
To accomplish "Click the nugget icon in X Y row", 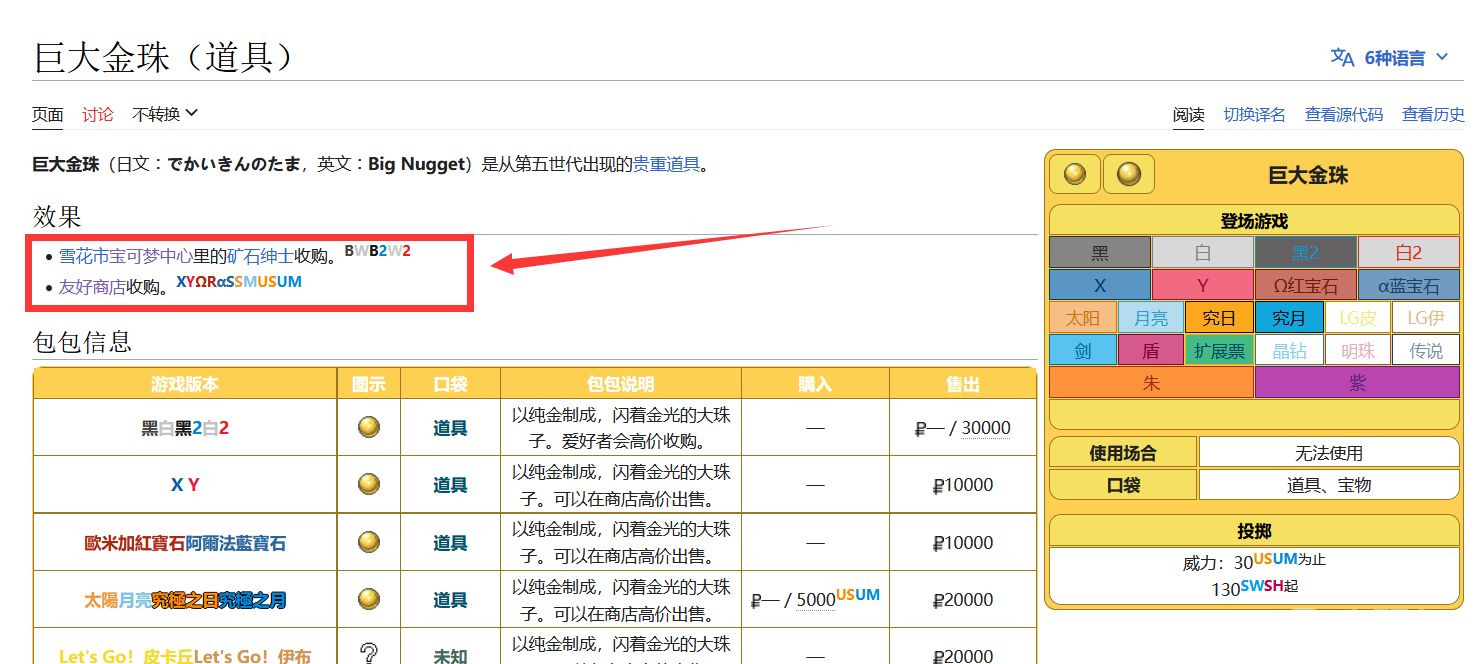I will (369, 484).
